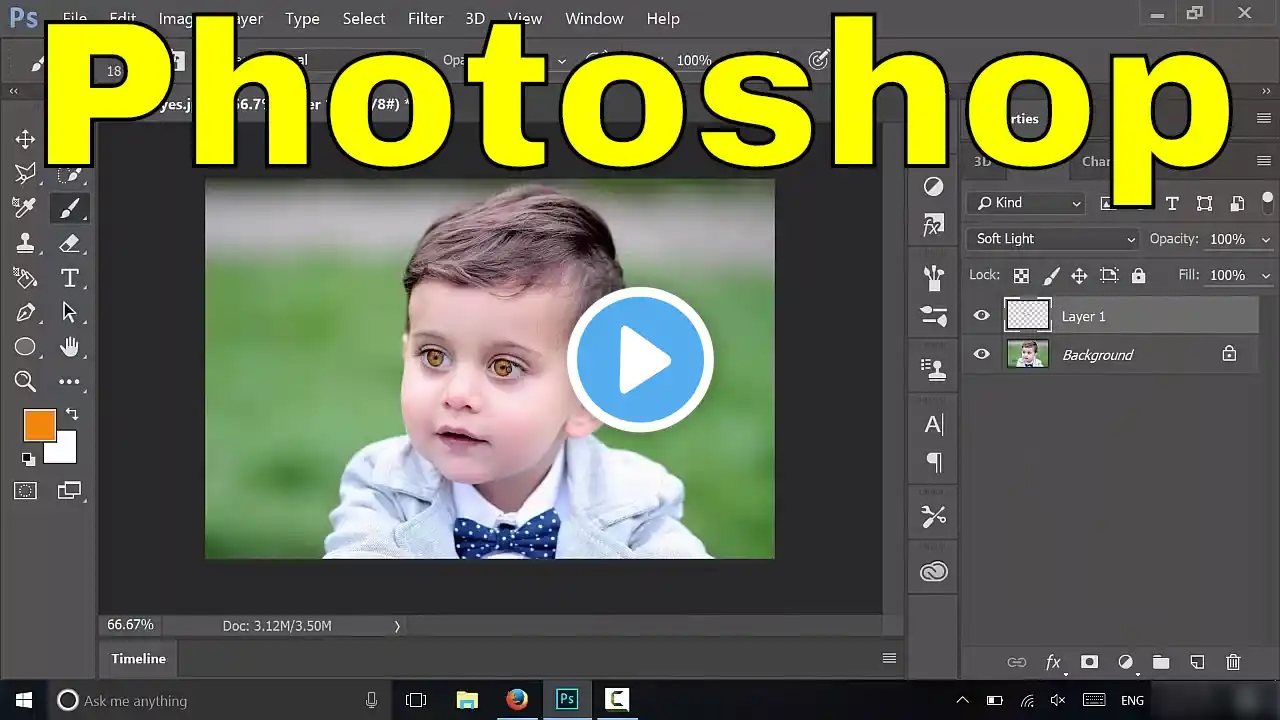Hide the Background layer eye icon
The width and height of the screenshot is (1280, 720).
pyautogui.click(x=981, y=354)
